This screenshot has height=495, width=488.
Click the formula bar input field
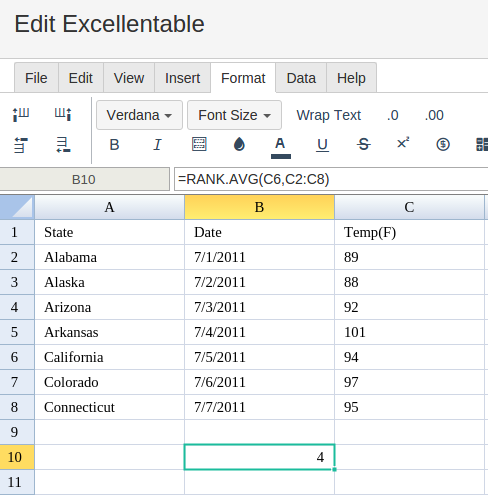click(331, 179)
